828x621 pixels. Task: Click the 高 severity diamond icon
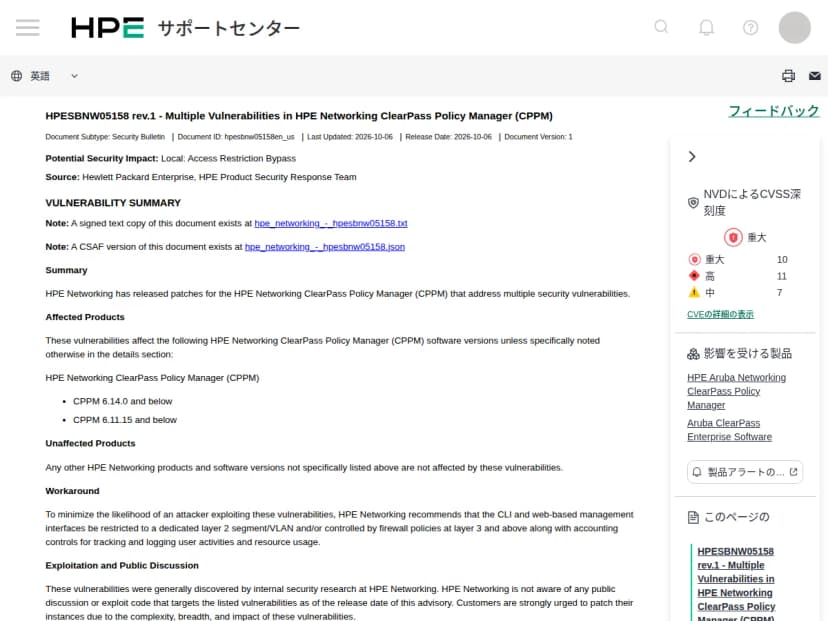[x=694, y=276]
